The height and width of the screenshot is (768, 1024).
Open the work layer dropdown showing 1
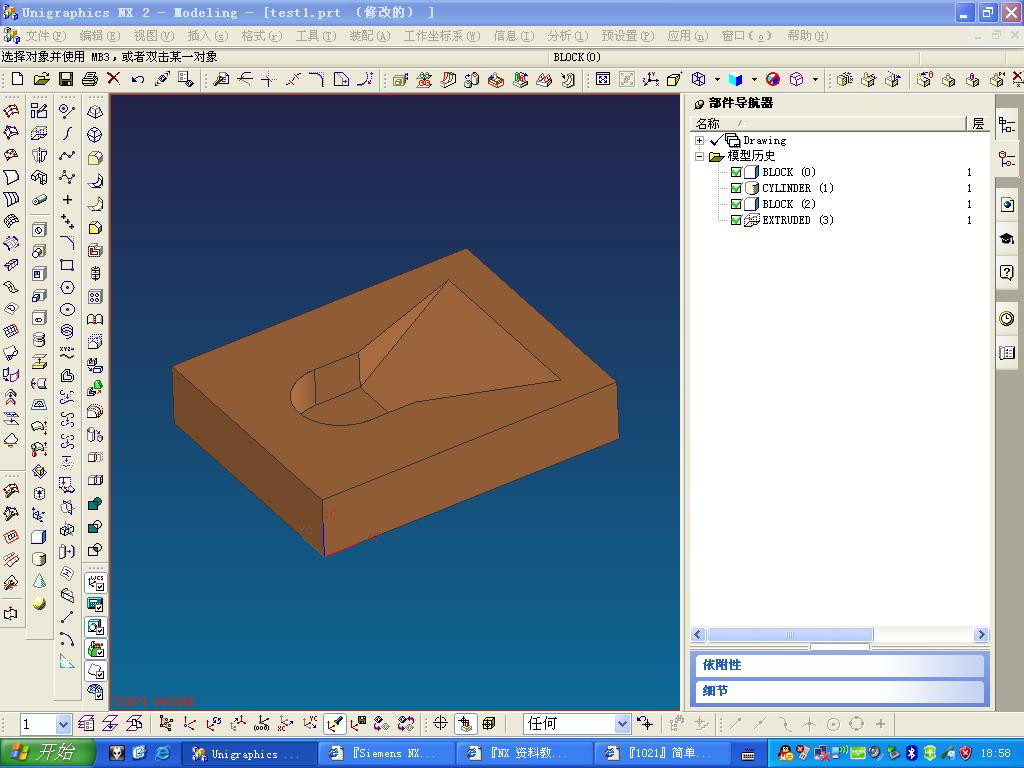(x=63, y=724)
